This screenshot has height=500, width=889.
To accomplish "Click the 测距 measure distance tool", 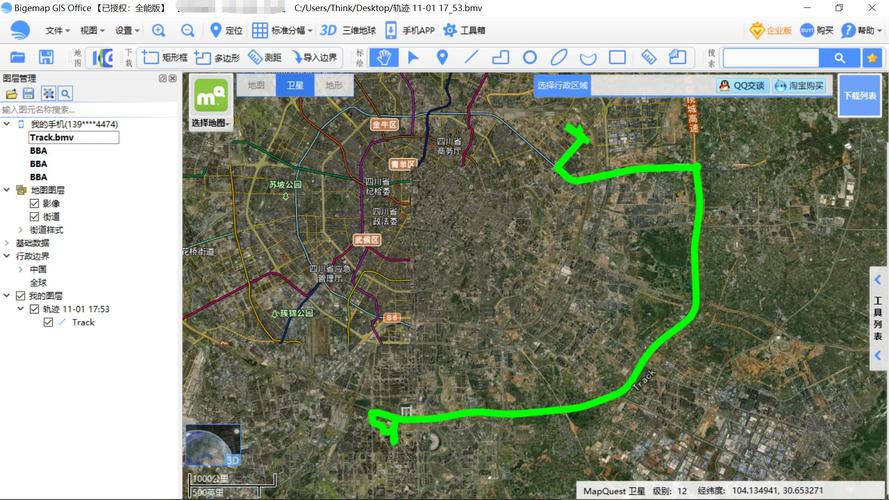I will 265,58.
